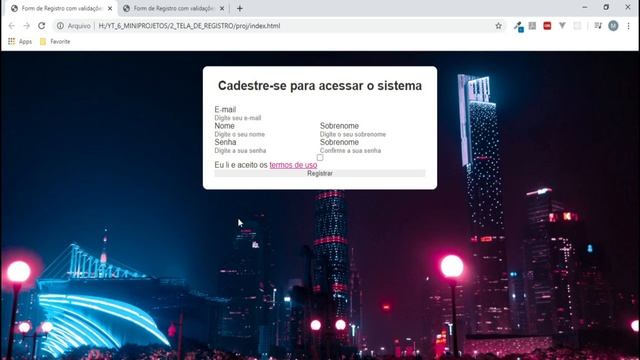
Task: Open the termos de uso link
Action: pos(293,165)
